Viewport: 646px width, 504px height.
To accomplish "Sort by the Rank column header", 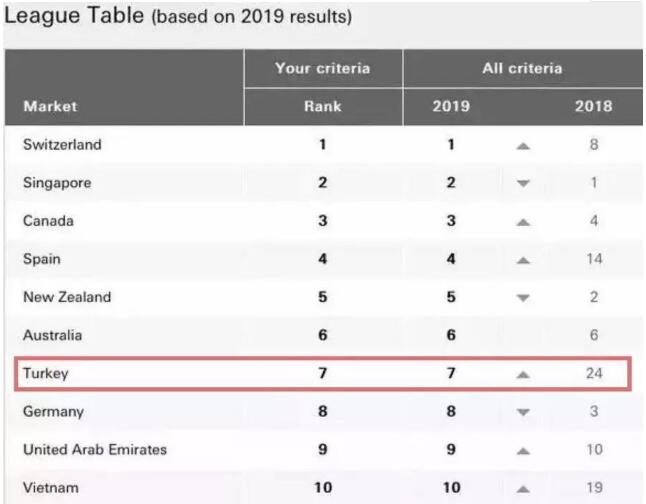I will (322, 106).
